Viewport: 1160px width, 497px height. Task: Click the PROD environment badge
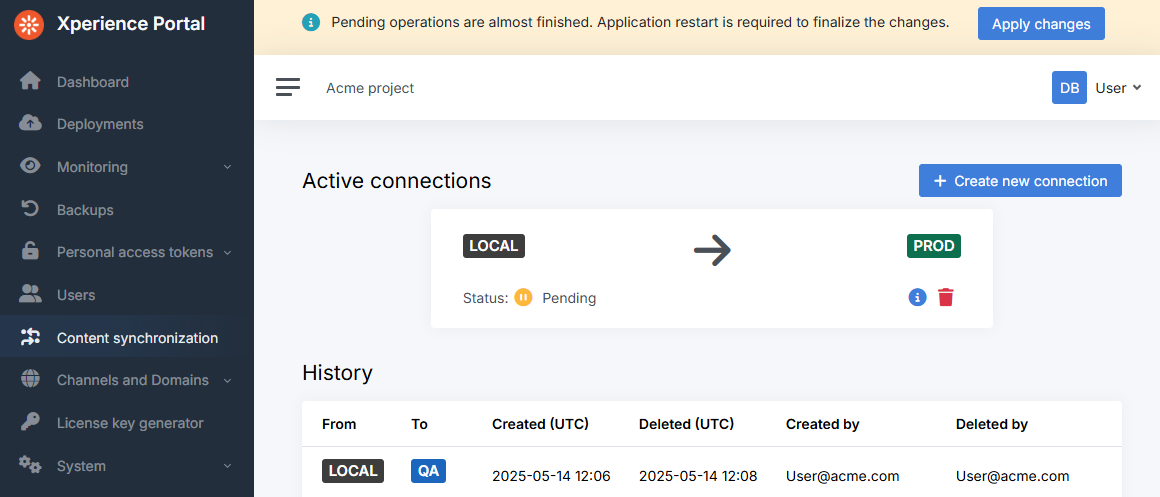(x=933, y=246)
